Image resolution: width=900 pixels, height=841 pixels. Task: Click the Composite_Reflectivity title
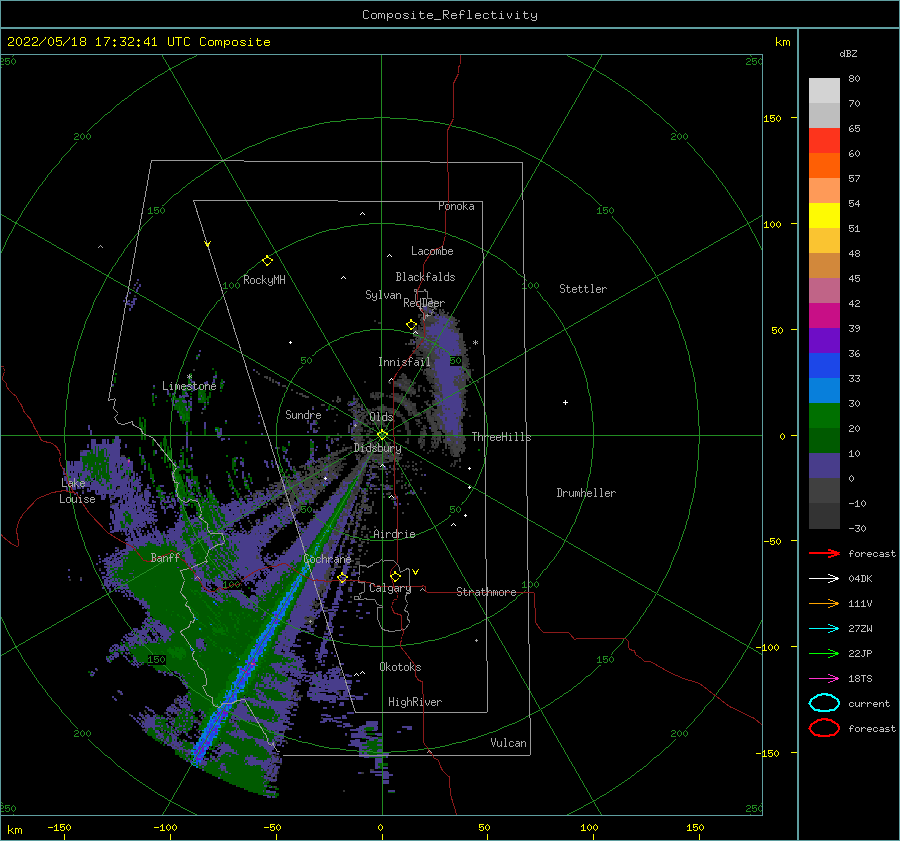click(450, 15)
